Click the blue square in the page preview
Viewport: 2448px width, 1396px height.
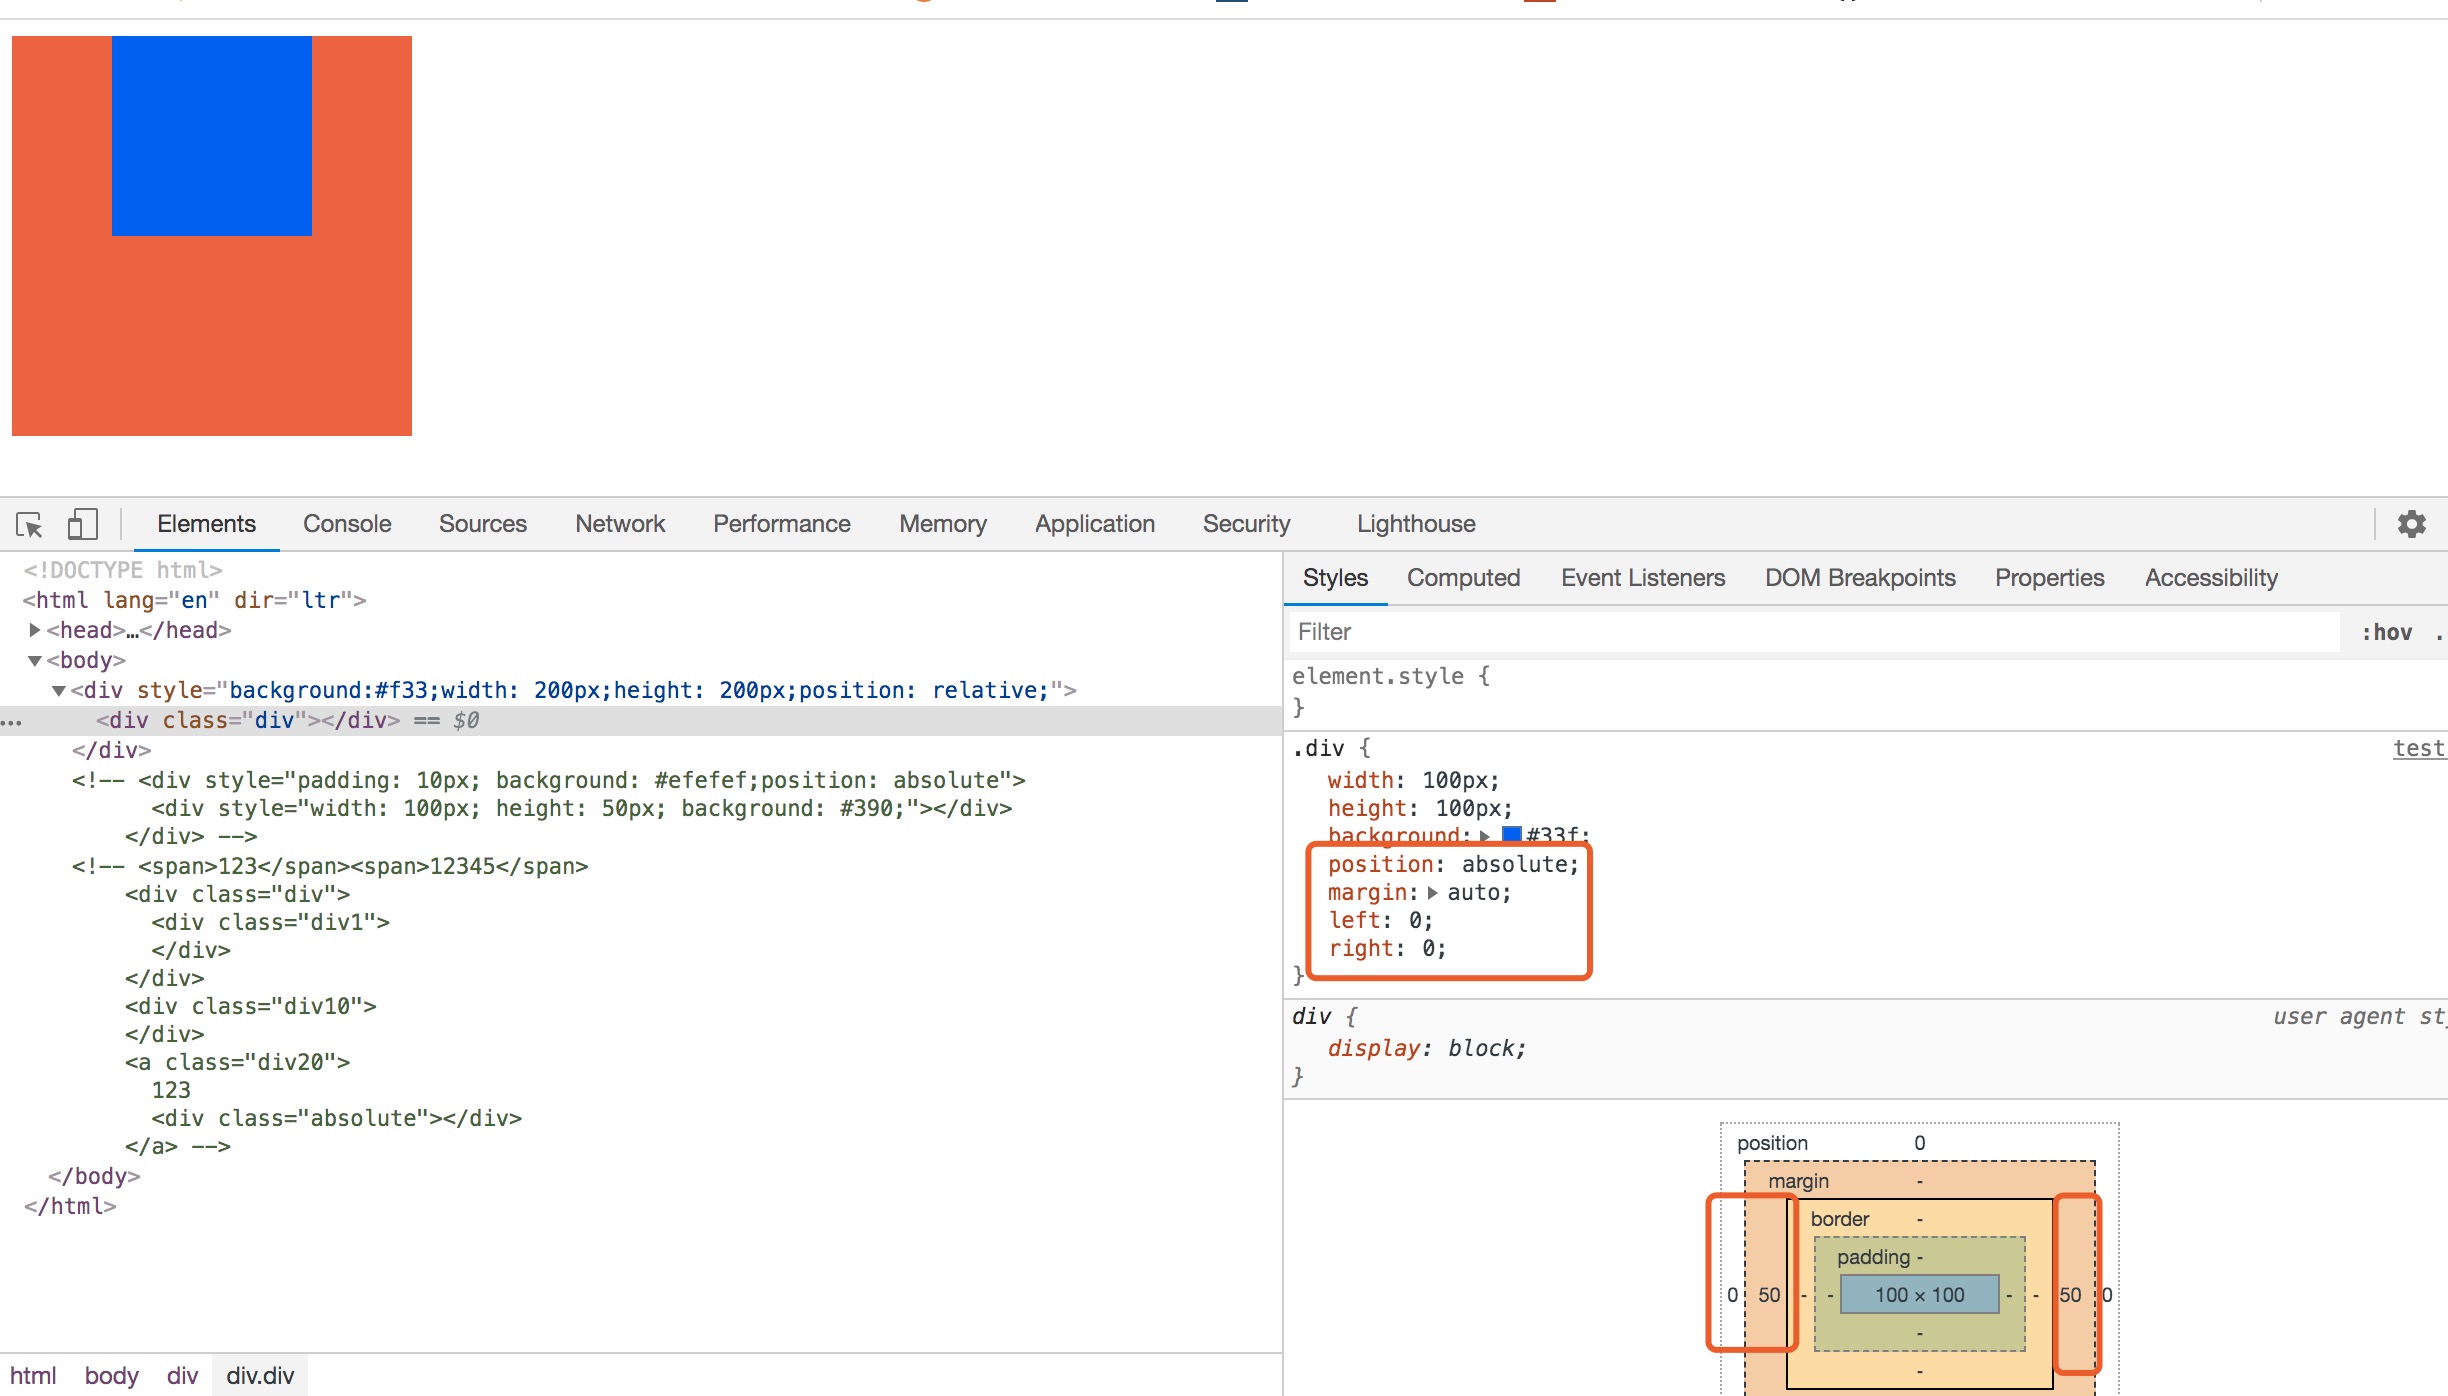[x=212, y=136]
